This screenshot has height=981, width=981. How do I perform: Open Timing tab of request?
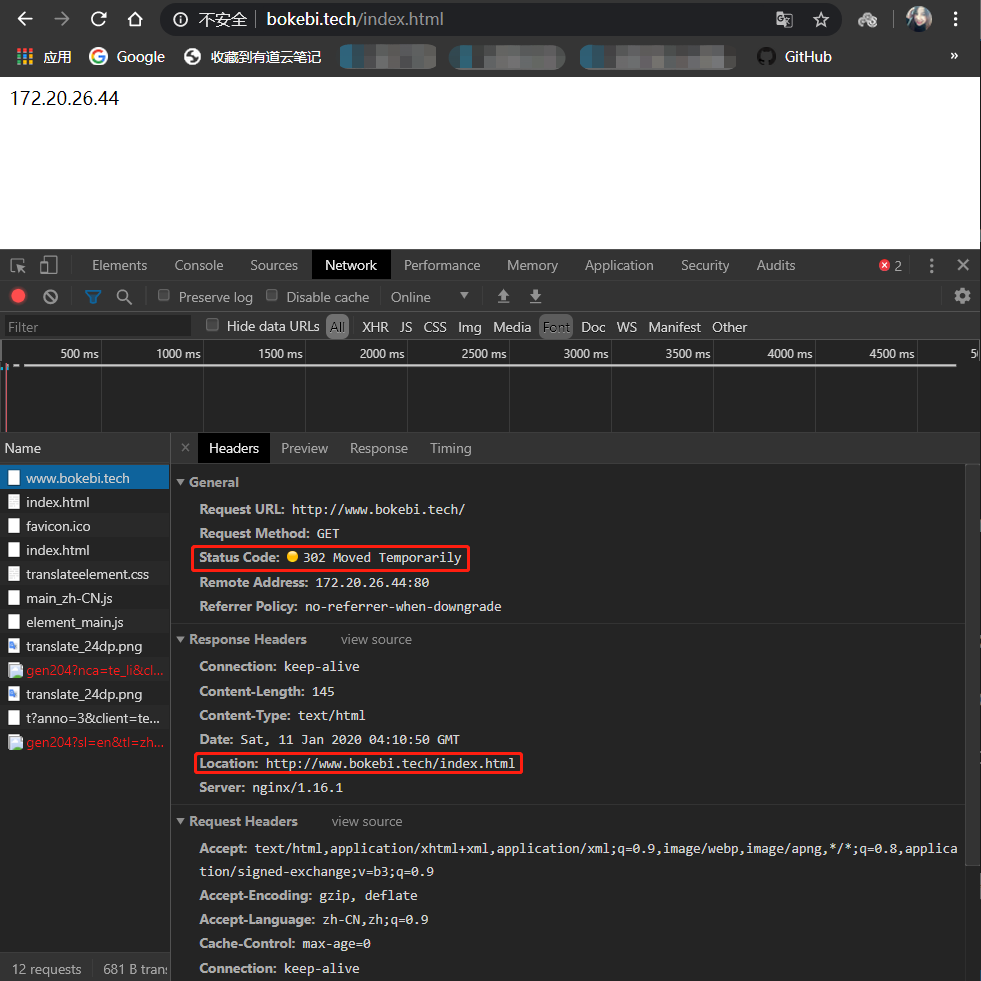pyautogui.click(x=450, y=448)
